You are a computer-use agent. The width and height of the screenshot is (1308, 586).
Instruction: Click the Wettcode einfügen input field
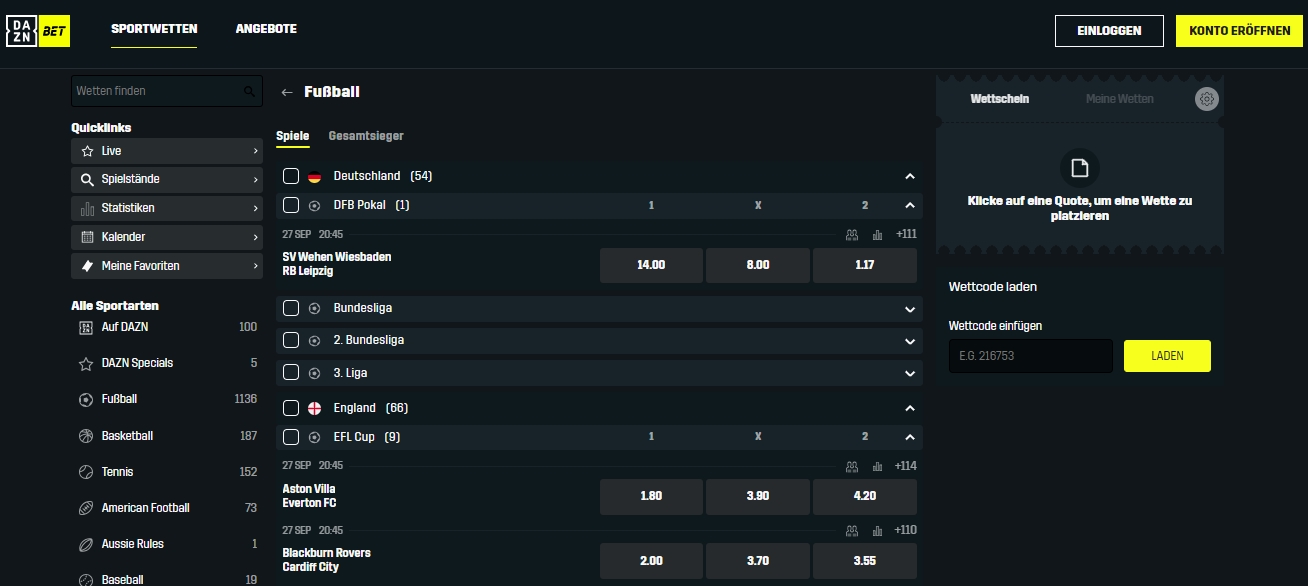coord(1031,356)
